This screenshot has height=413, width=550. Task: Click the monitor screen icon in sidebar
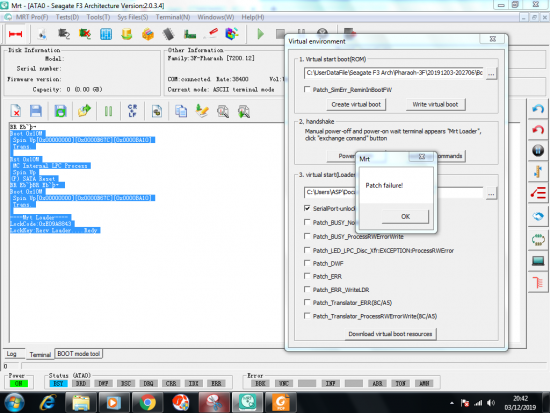coord(538,261)
